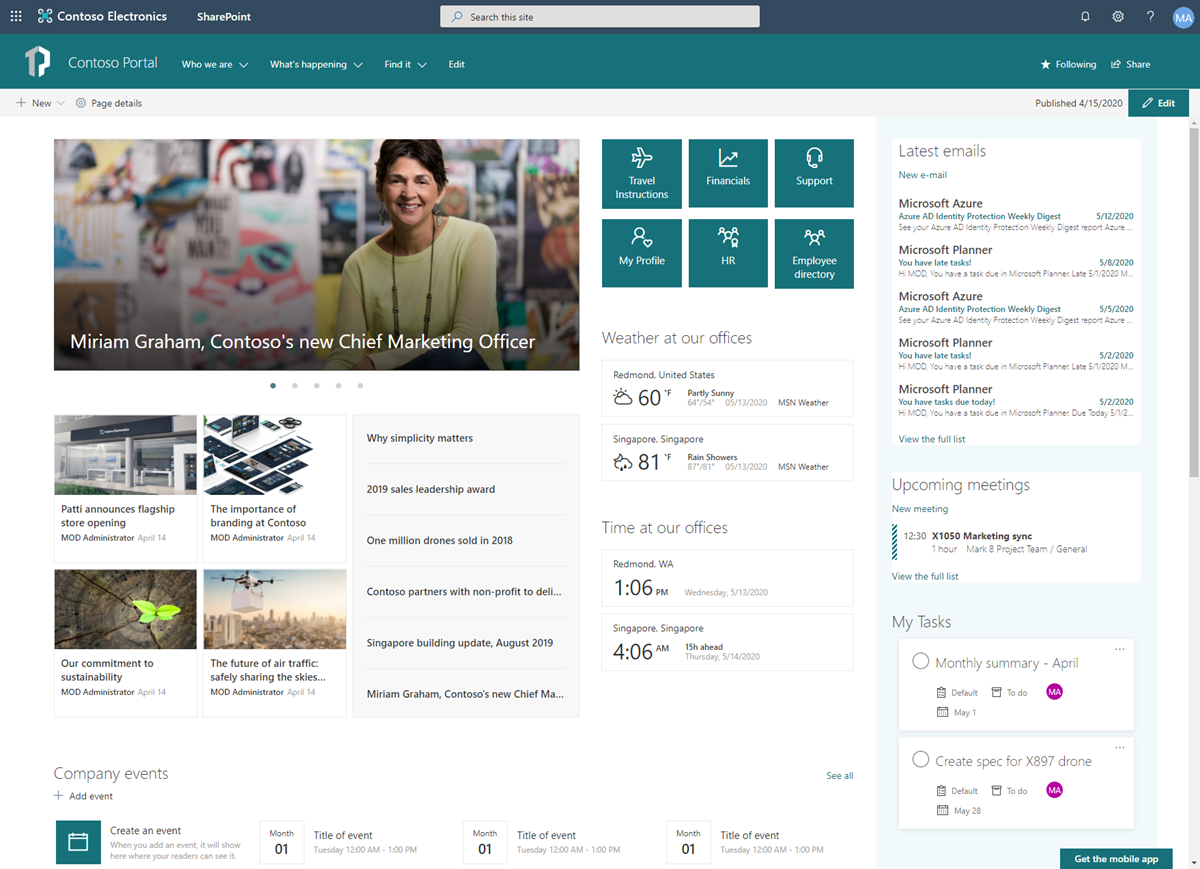Click the Contoso Electronics logo icon
Image resolution: width=1200 pixels, height=869 pixels.
pos(45,16)
